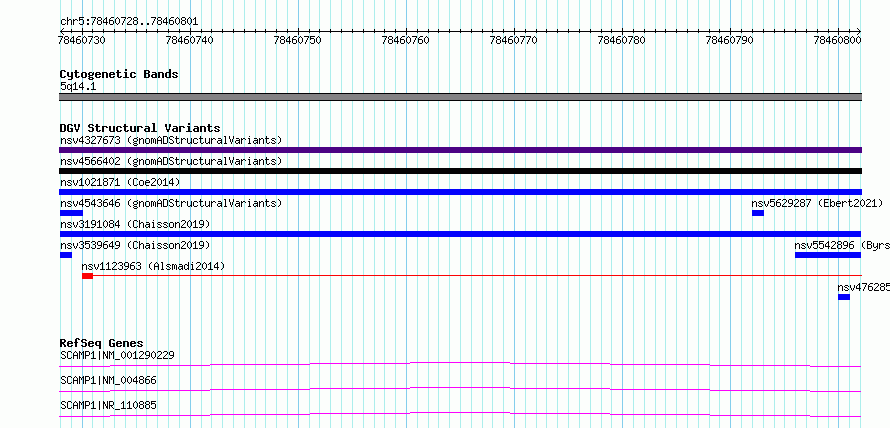
Task: Select the blue bar under nsv3191084 (Chaisson2019)
Action: pos(460,234)
